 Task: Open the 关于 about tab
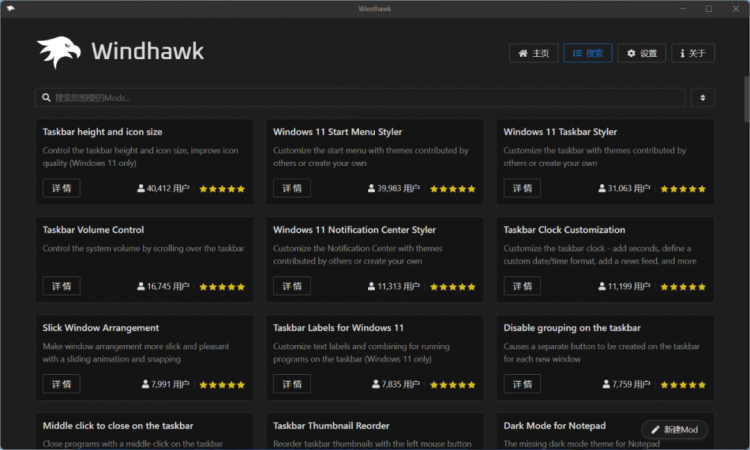tap(693, 53)
